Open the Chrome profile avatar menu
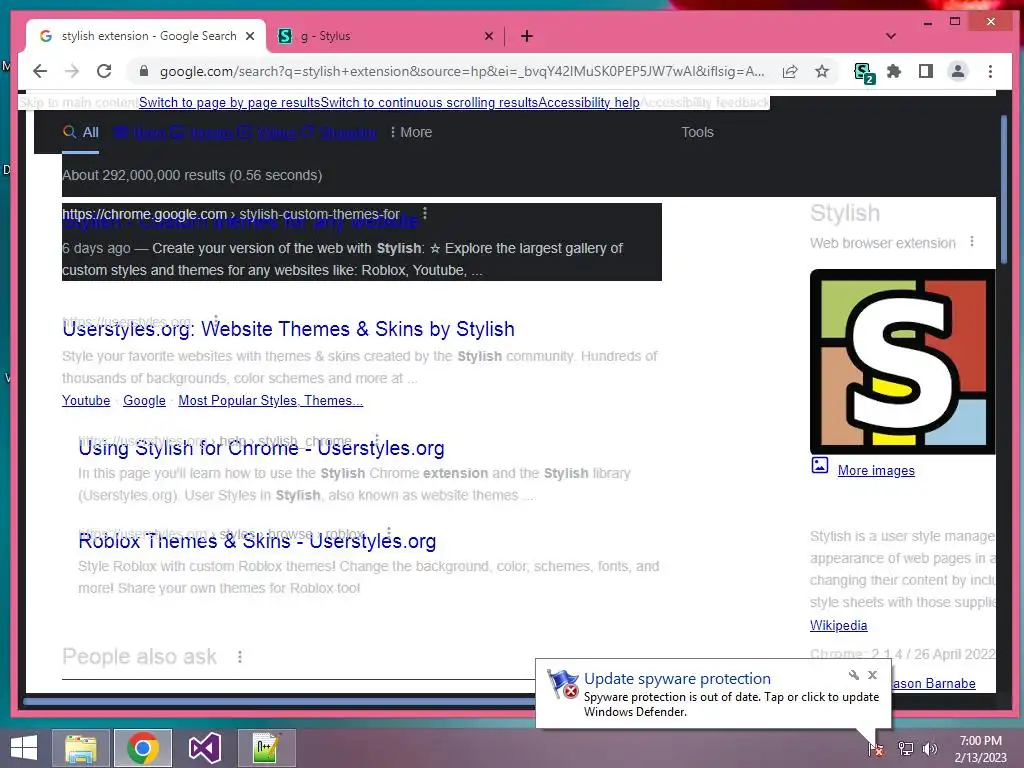 958,71
